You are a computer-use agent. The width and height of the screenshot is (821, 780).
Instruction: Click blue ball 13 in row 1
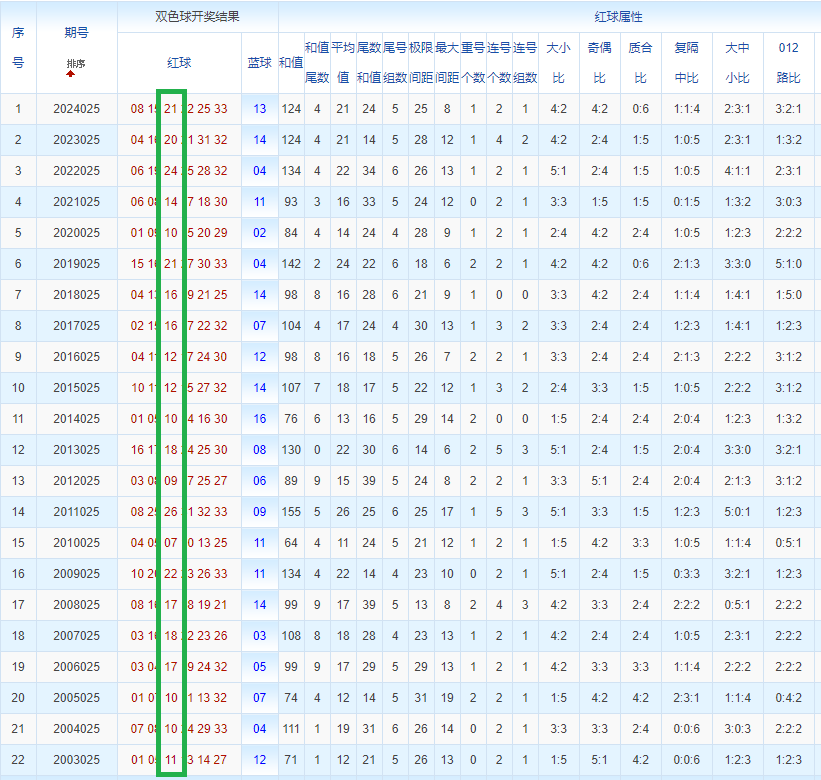click(x=260, y=109)
